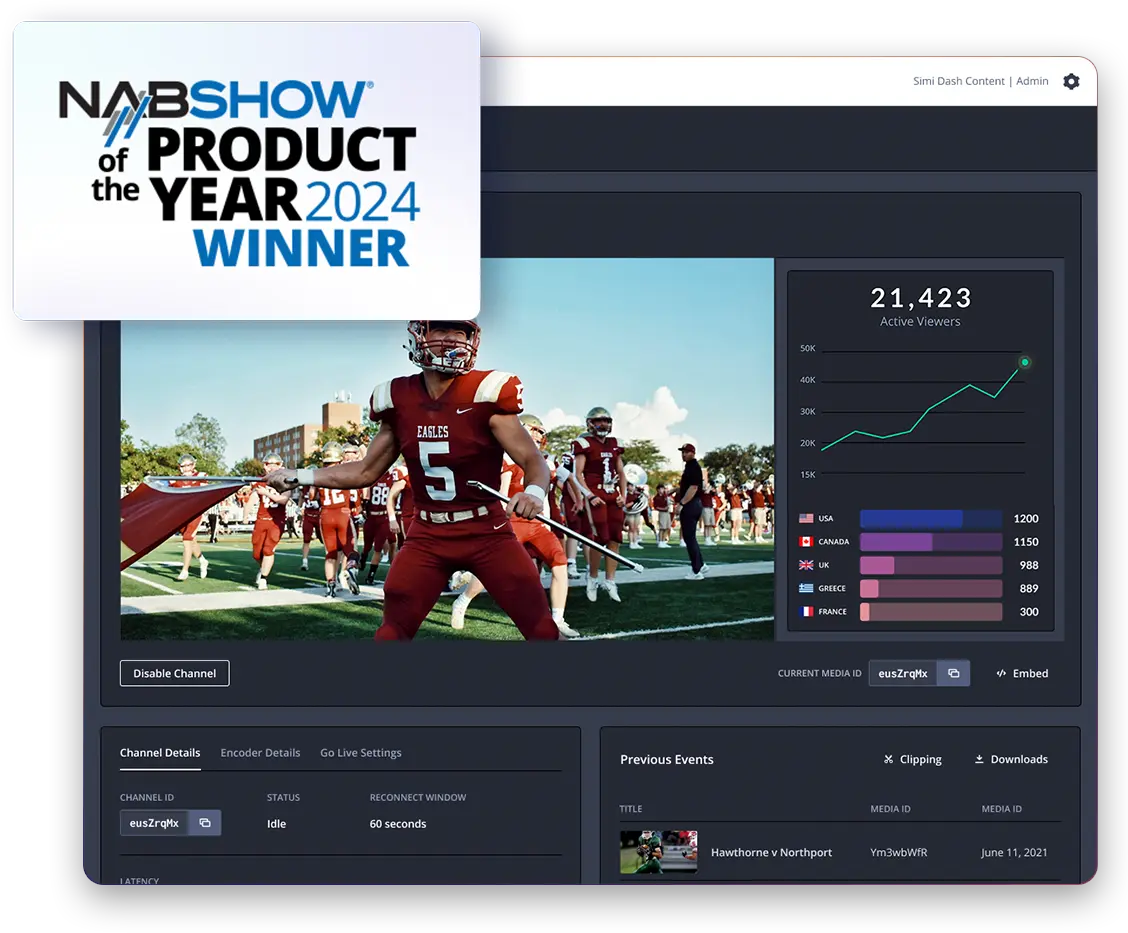This screenshot has width=1128, height=933.
Task: Click the Canada flag icon
Action: point(806,542)
